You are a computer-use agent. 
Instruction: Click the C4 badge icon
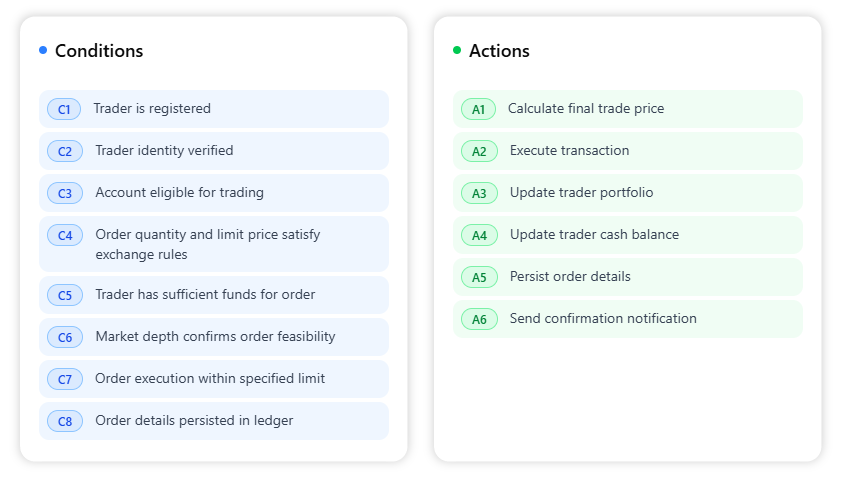pos(65,235)
